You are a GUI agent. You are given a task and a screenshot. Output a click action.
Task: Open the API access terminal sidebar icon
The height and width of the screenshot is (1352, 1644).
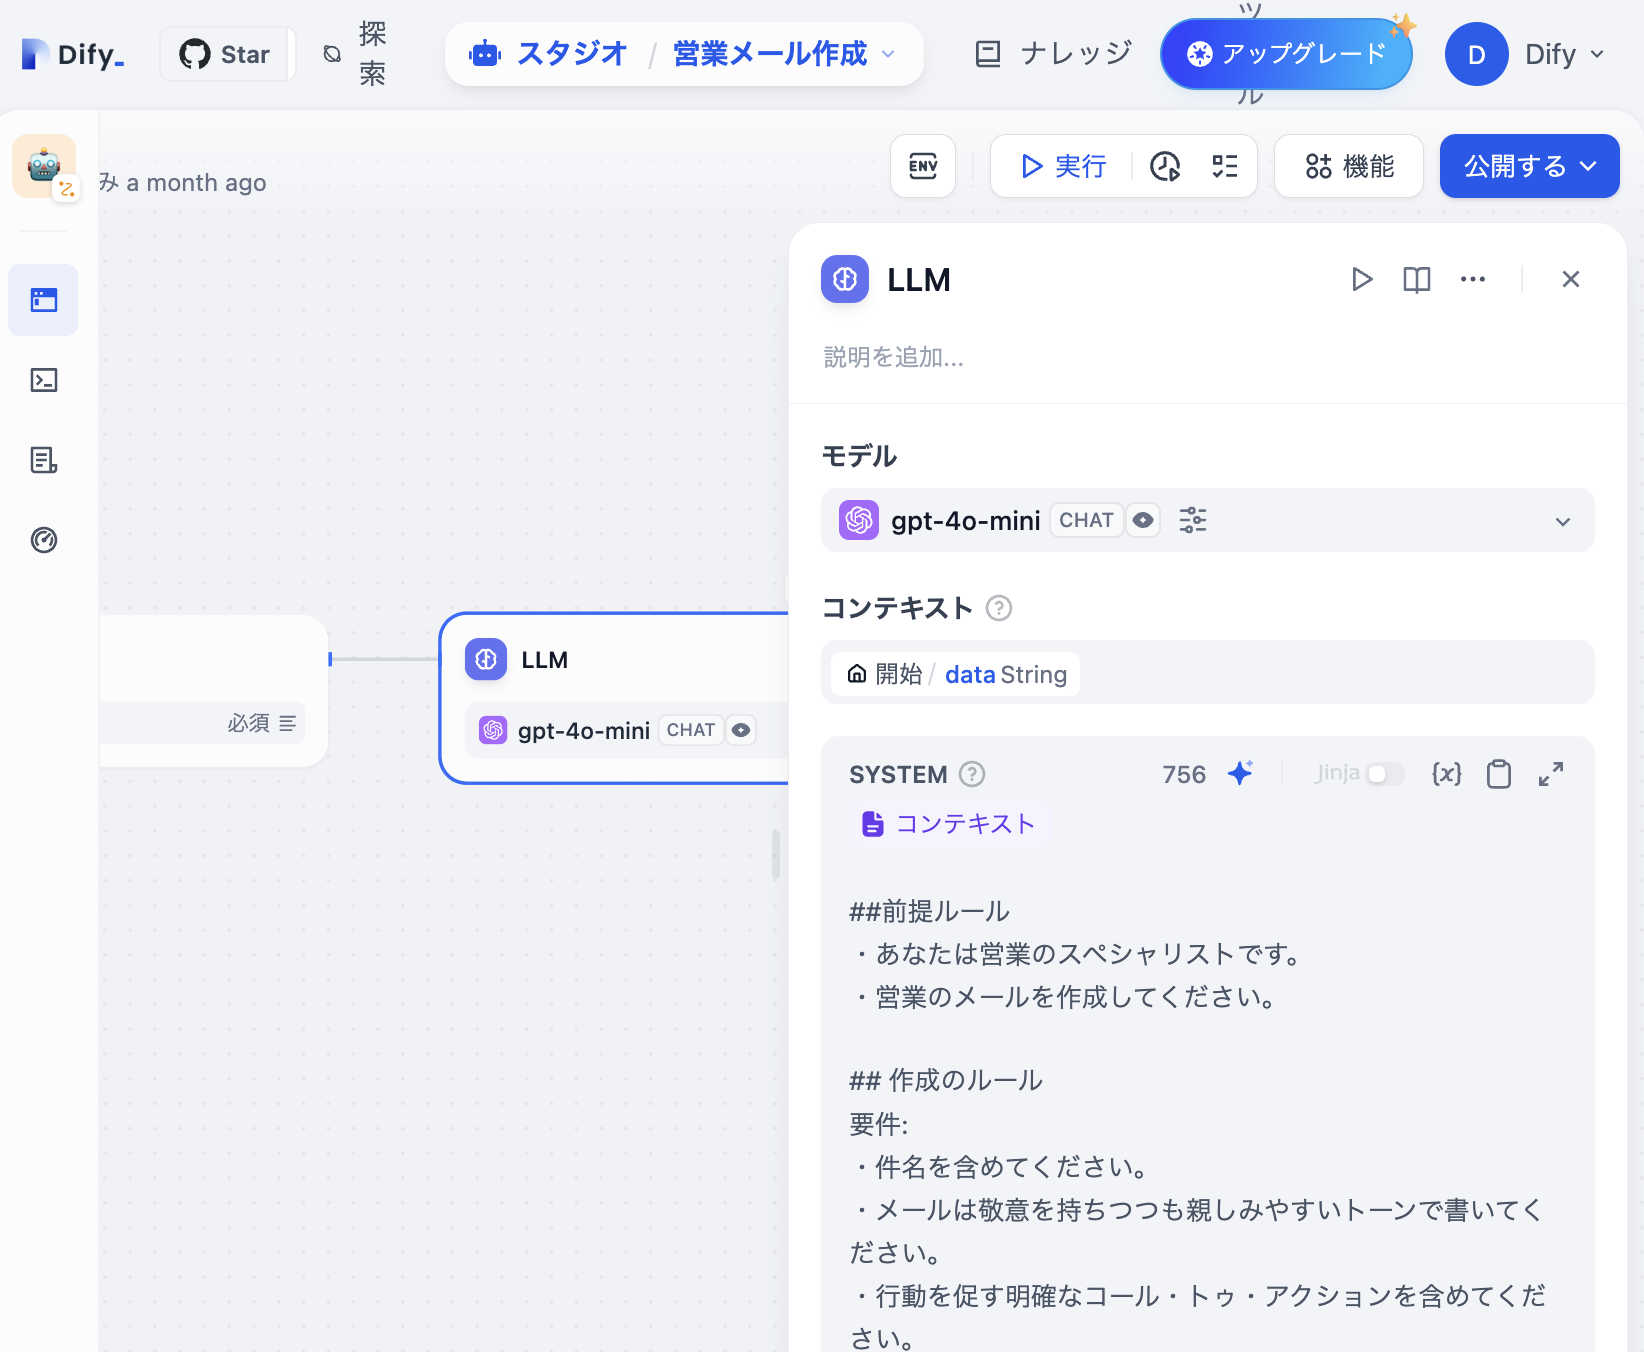(42, 380)
